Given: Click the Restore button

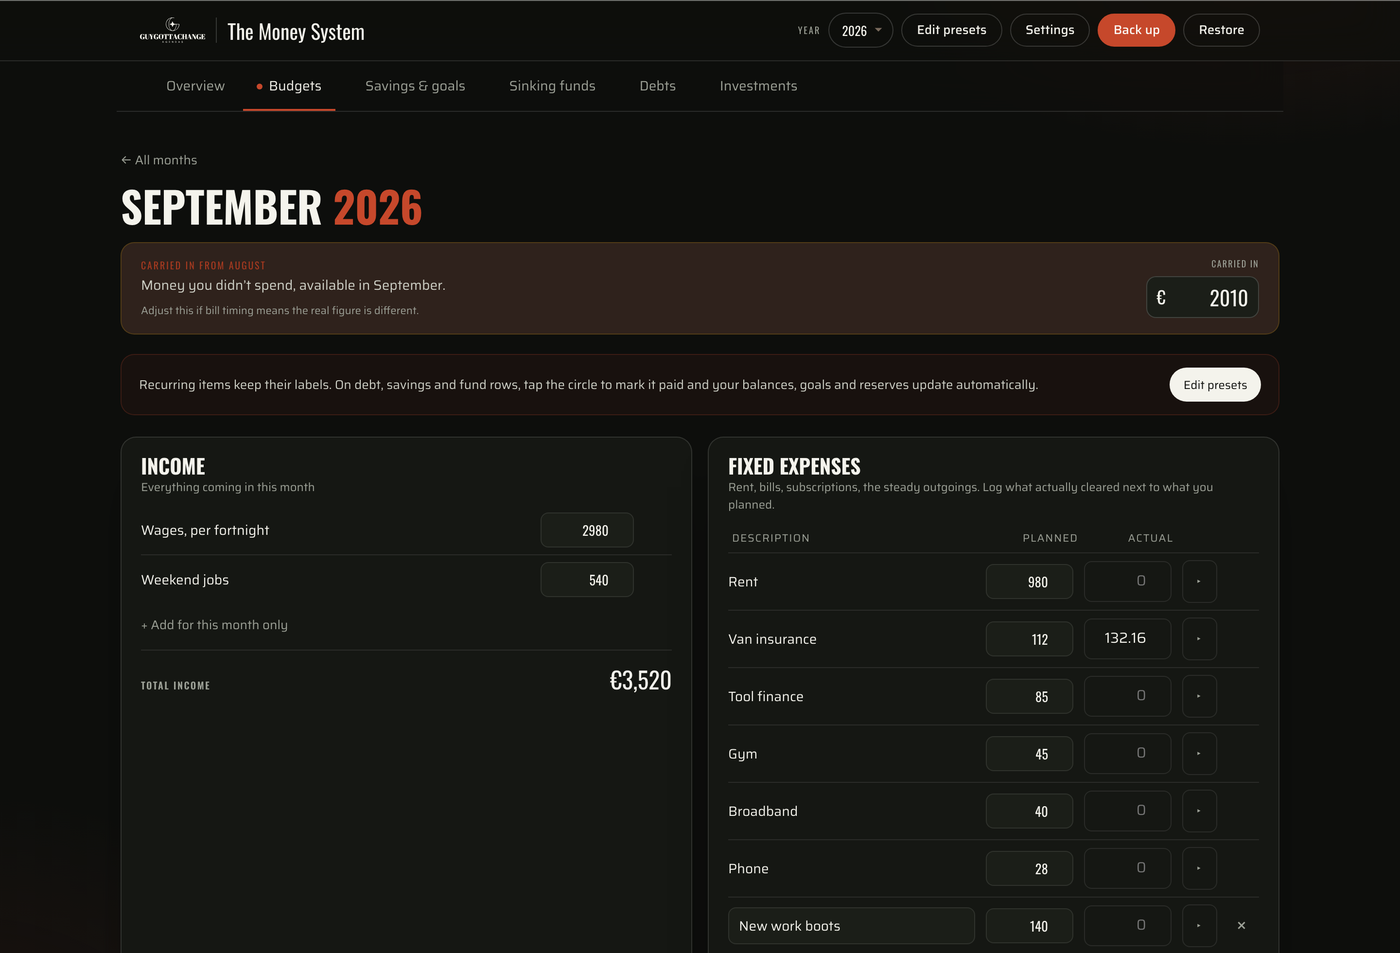Looking at the screenshot, I should point(1221,30).
